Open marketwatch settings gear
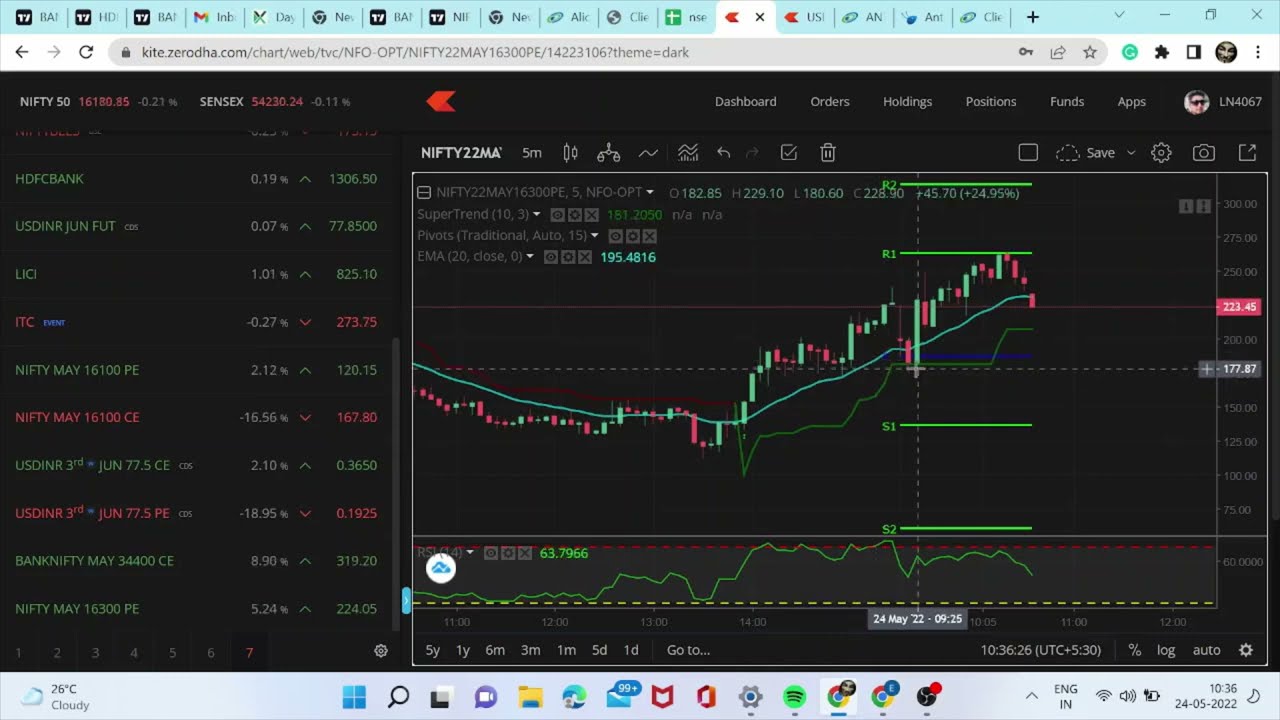This screenshot has height=720, width=1280. click(381, 651)
